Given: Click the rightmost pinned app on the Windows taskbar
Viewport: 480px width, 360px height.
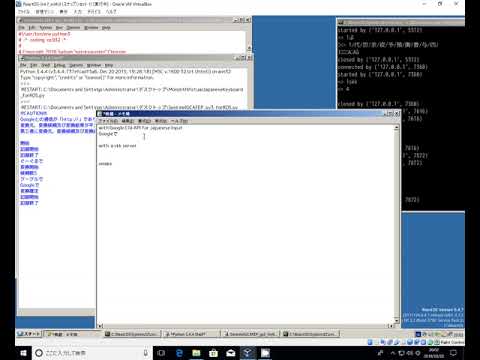Looking at the screenshot, I should tap(265, 353).
